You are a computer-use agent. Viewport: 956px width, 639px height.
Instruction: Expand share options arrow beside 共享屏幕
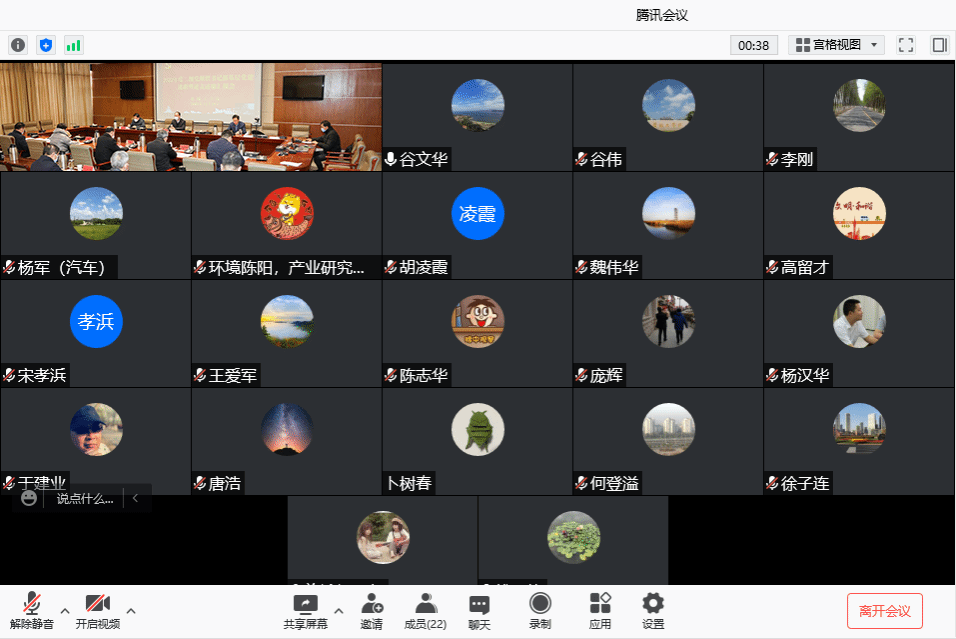[x=338, y=610]
